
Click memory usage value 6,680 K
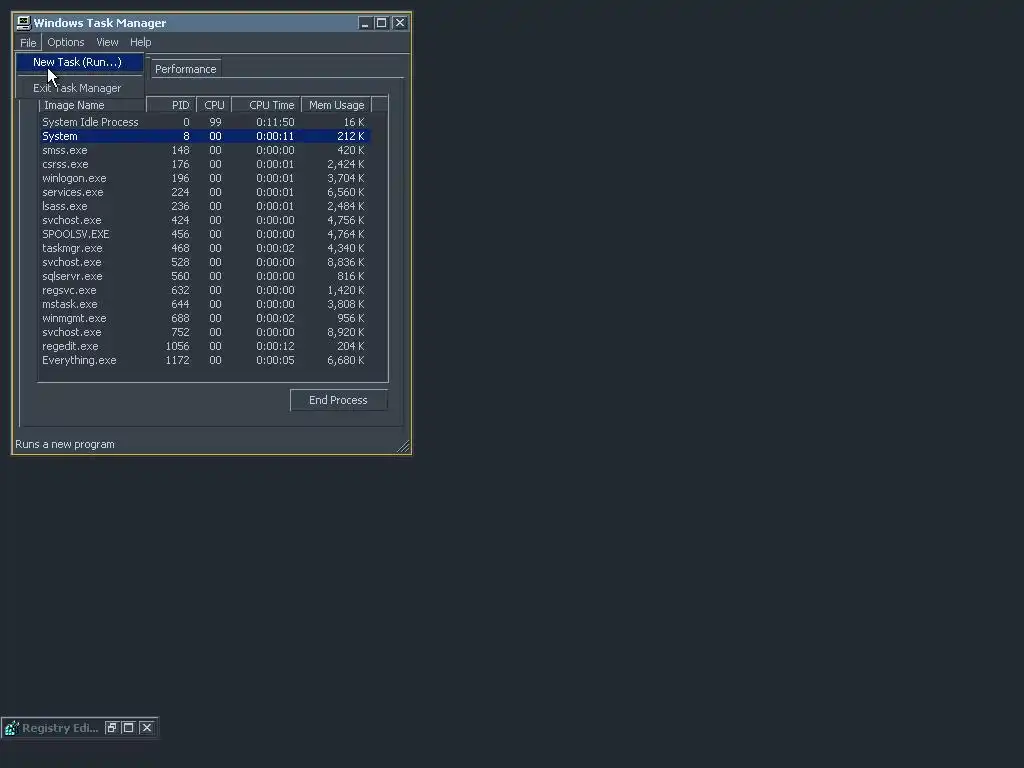click(345, 360)
